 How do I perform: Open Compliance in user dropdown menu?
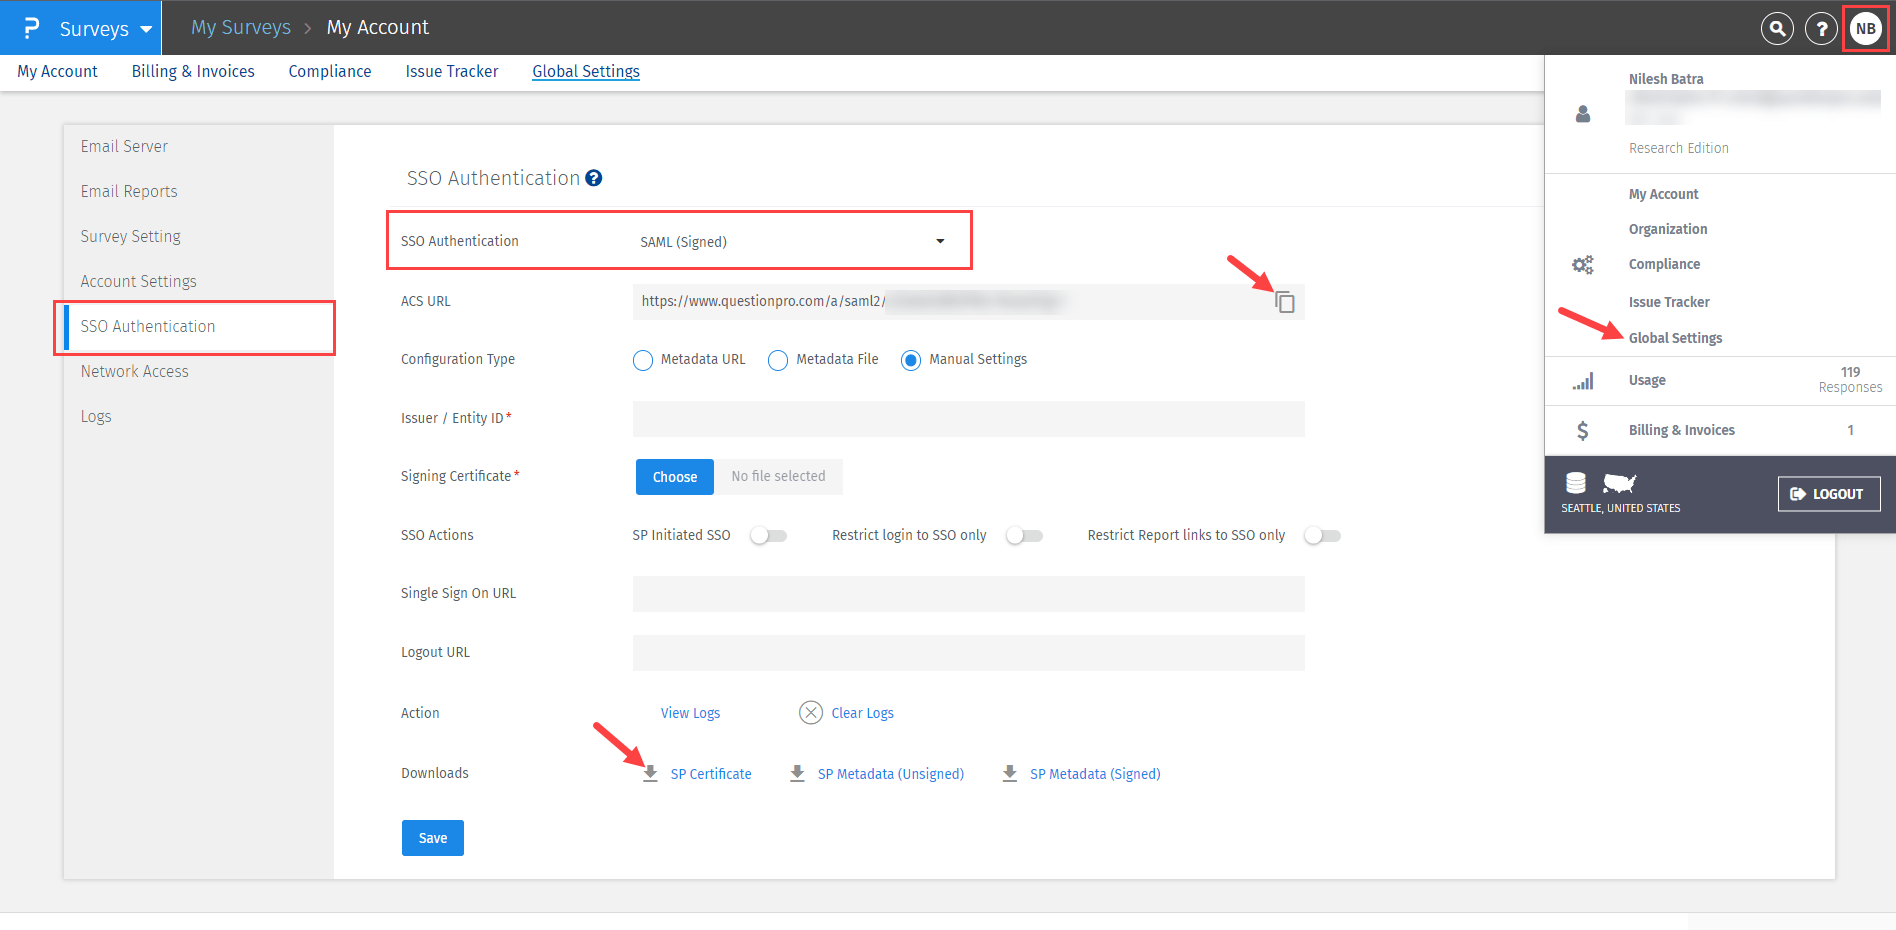coord(1664,264)
